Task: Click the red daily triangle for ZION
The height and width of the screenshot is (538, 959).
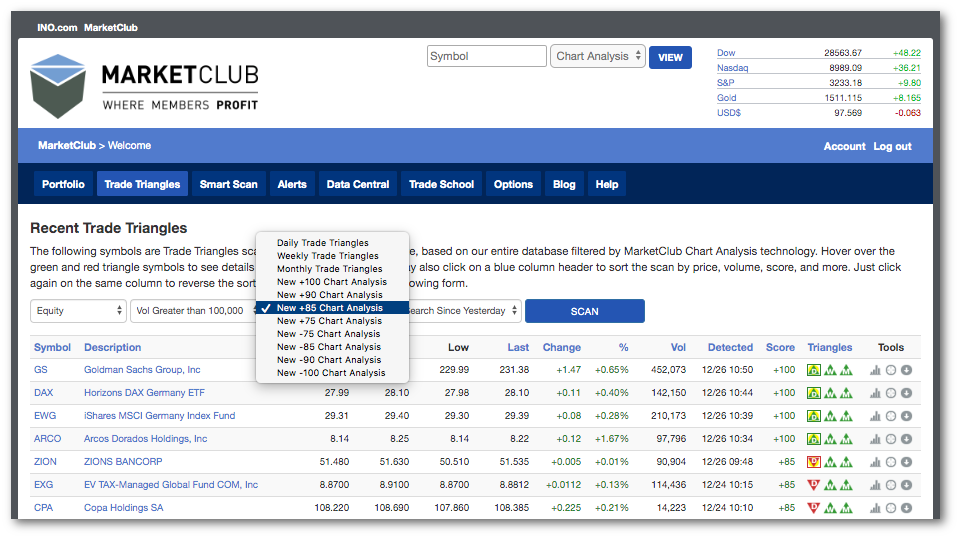Action: pyautogui.click(x=813, y=462)
